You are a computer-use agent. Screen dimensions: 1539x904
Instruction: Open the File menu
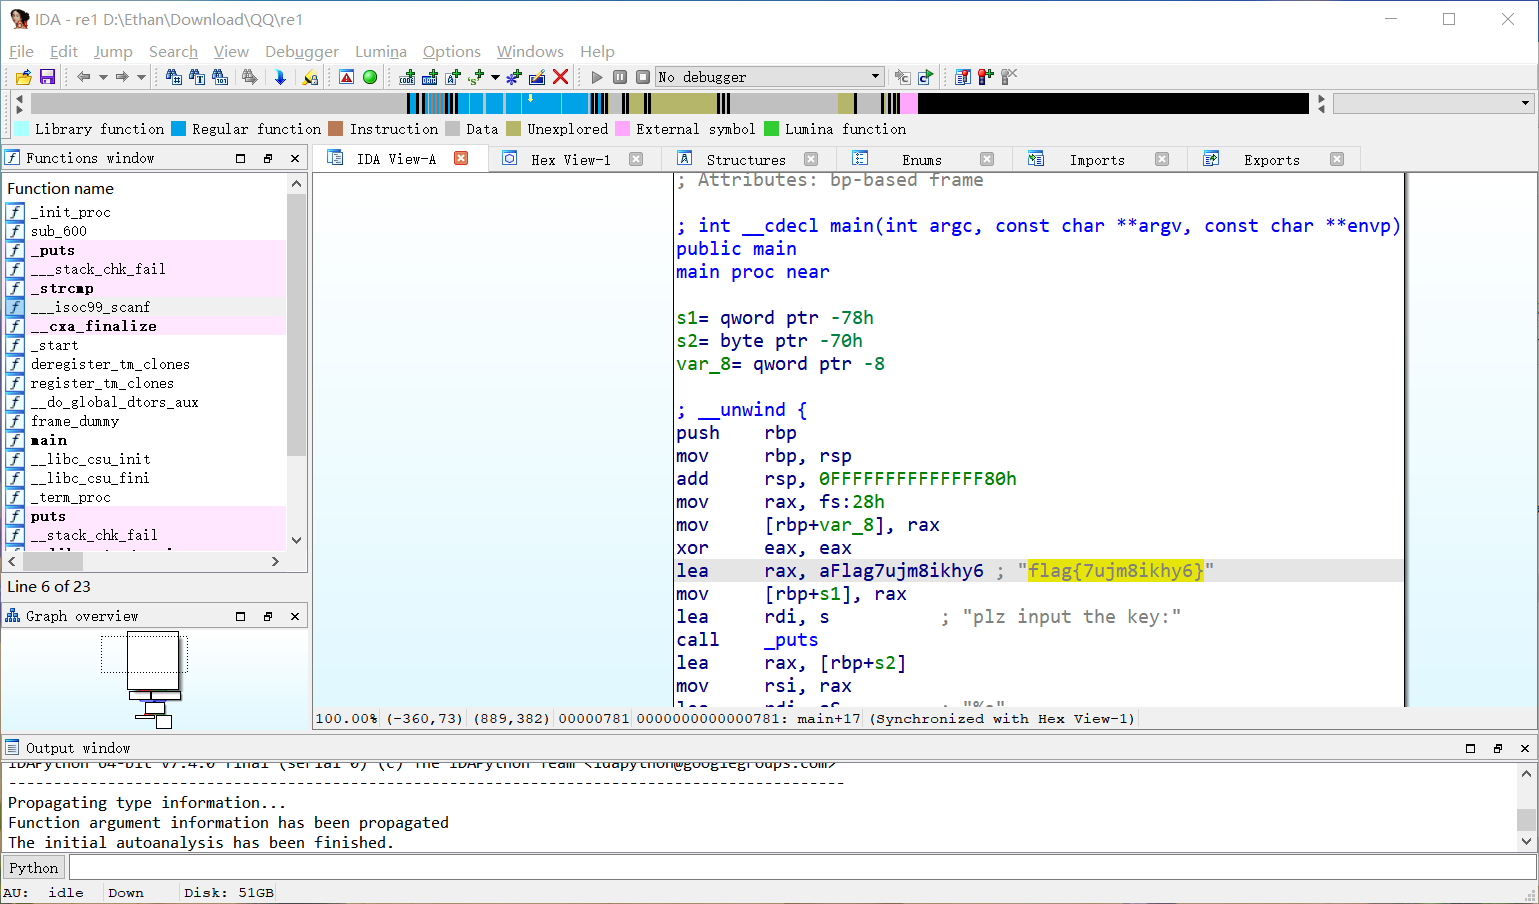click(21, 51)
